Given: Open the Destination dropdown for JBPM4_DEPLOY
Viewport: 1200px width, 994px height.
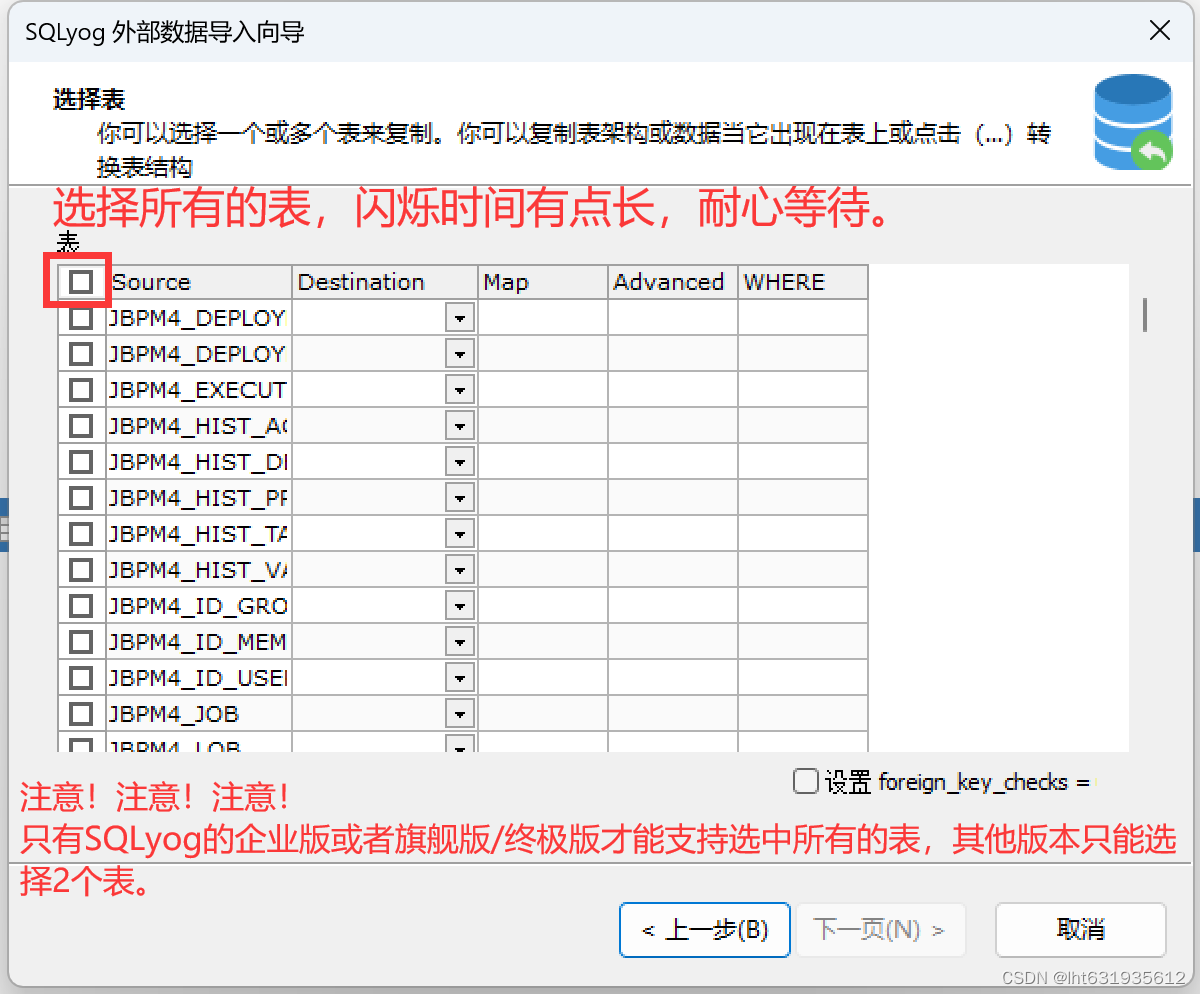Looking at the screenshot, I should (459, 317).
